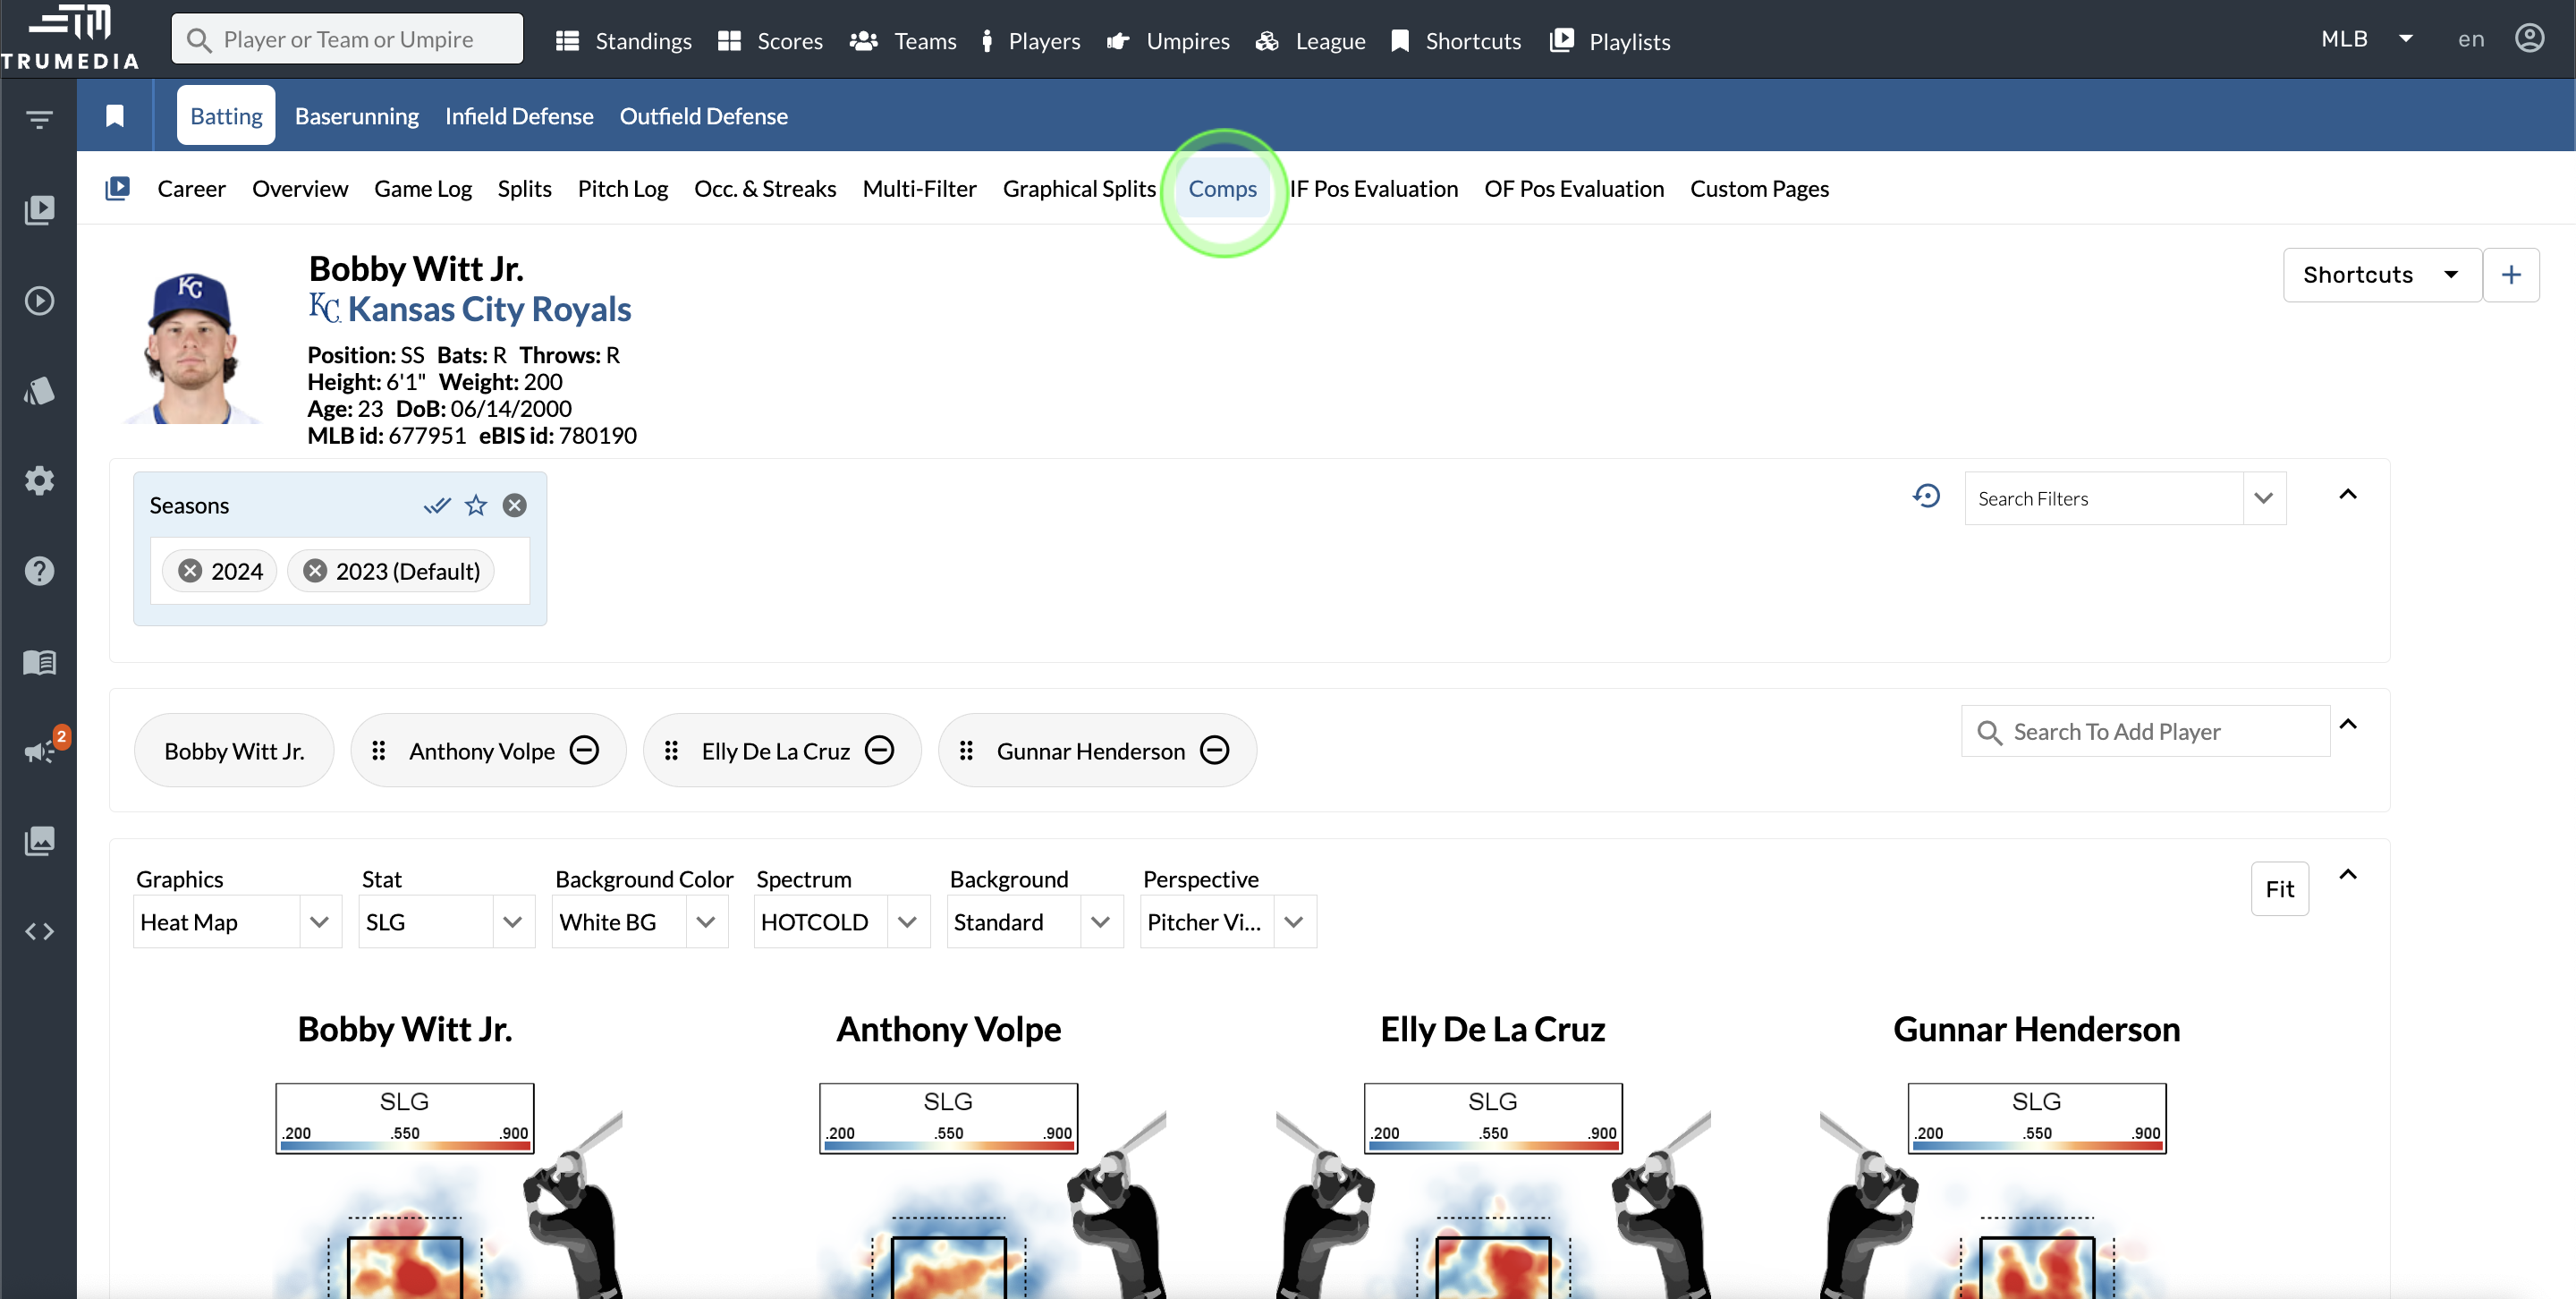Click the help question mark sidebar icon
The height and width of the screenshot is (1299, 2576).
click(38, 571)
